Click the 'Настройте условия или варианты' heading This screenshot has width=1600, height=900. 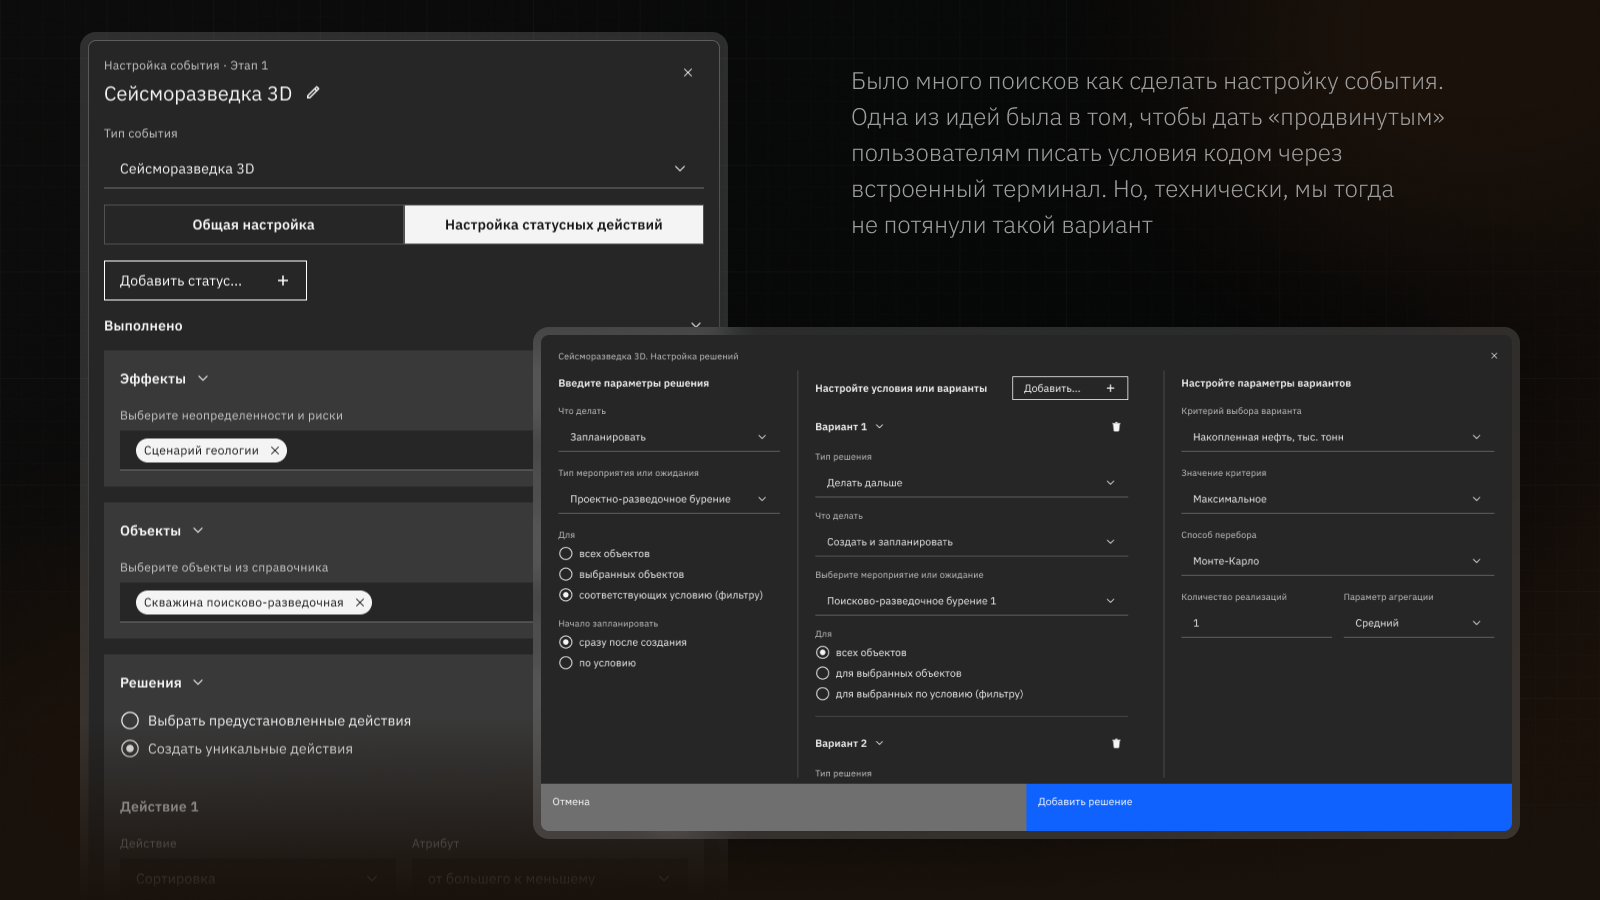[901, 388]
